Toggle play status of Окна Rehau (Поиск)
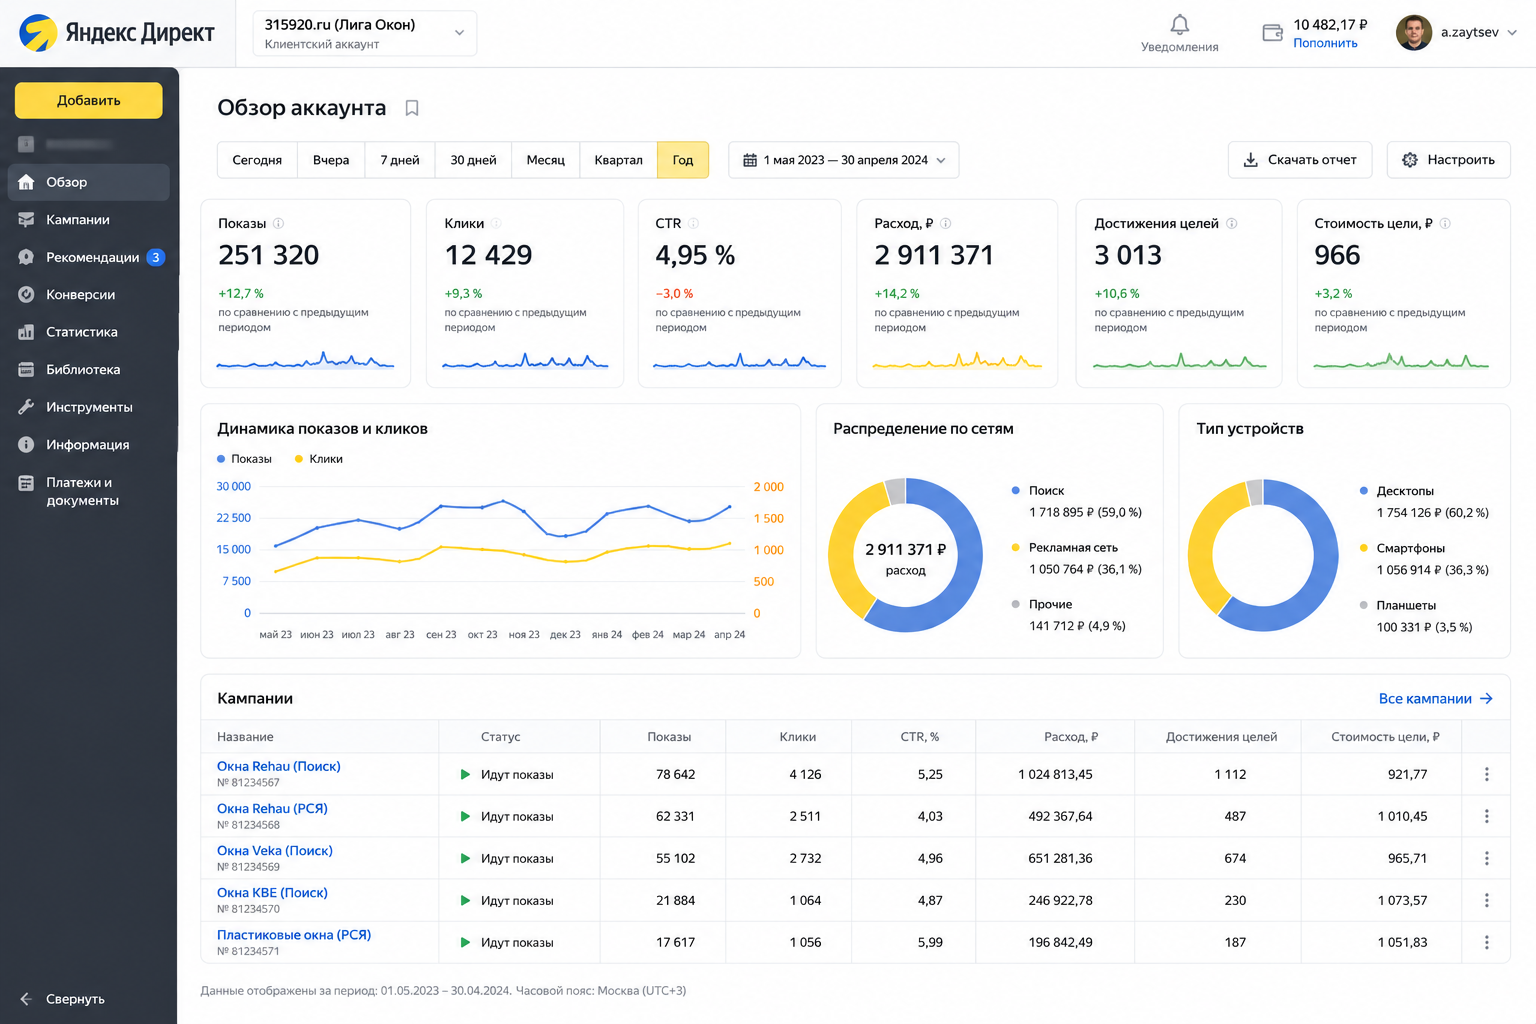 [465, 774]
